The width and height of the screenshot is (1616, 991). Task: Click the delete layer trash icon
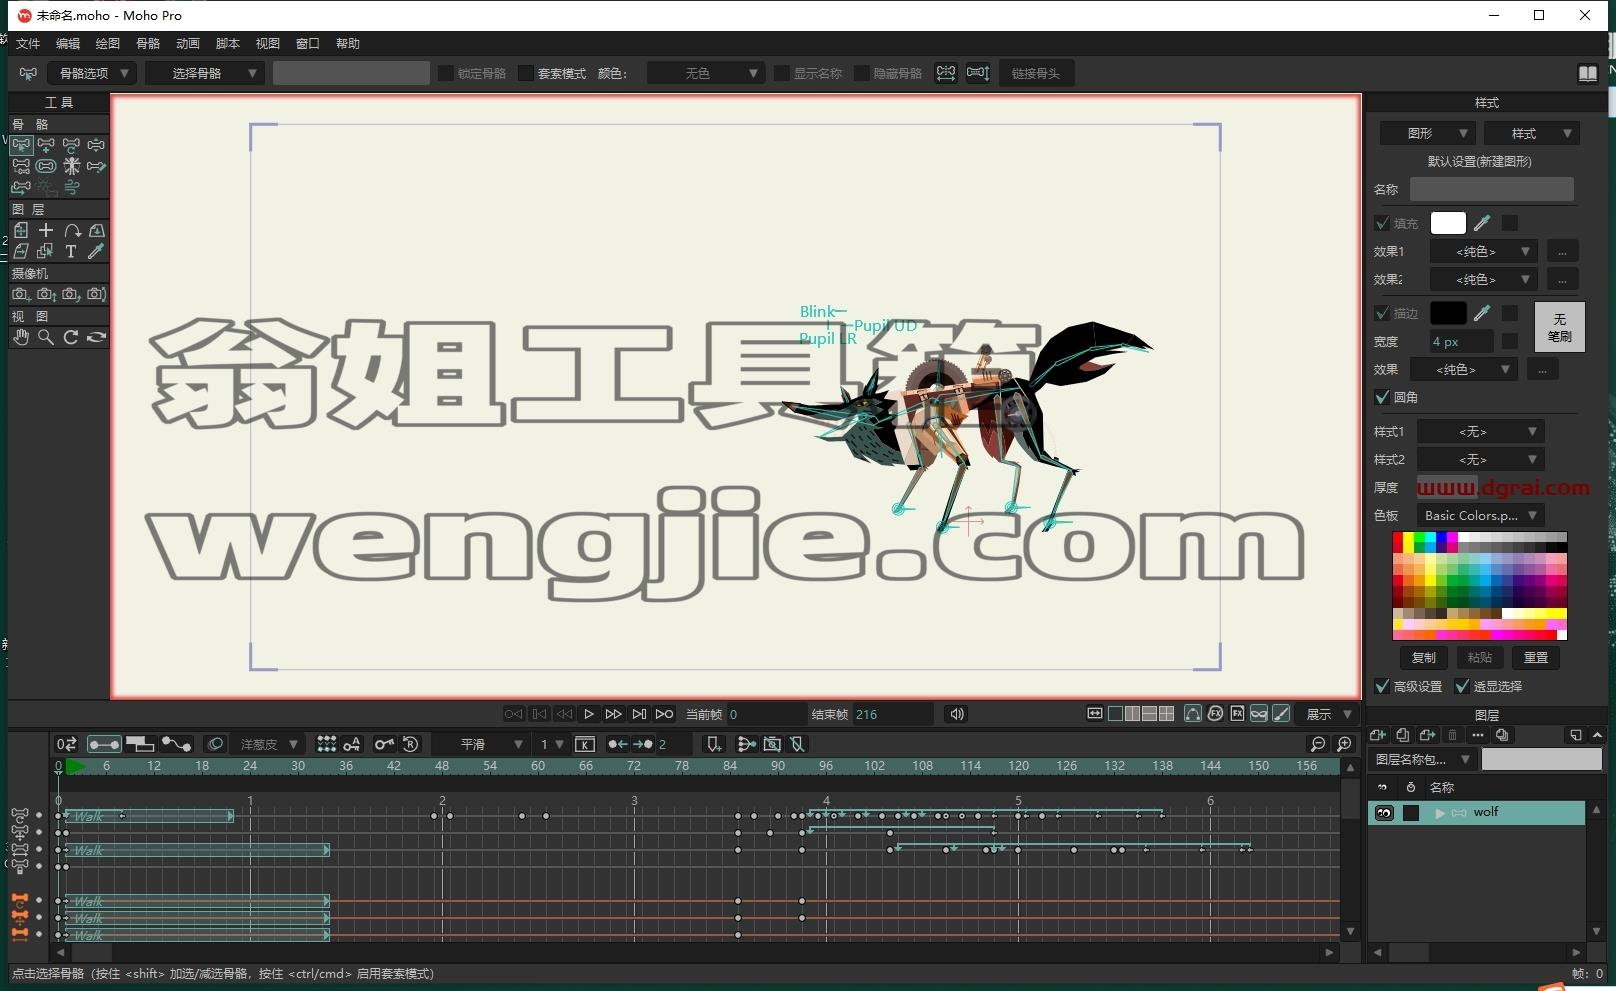[1453, 735]
